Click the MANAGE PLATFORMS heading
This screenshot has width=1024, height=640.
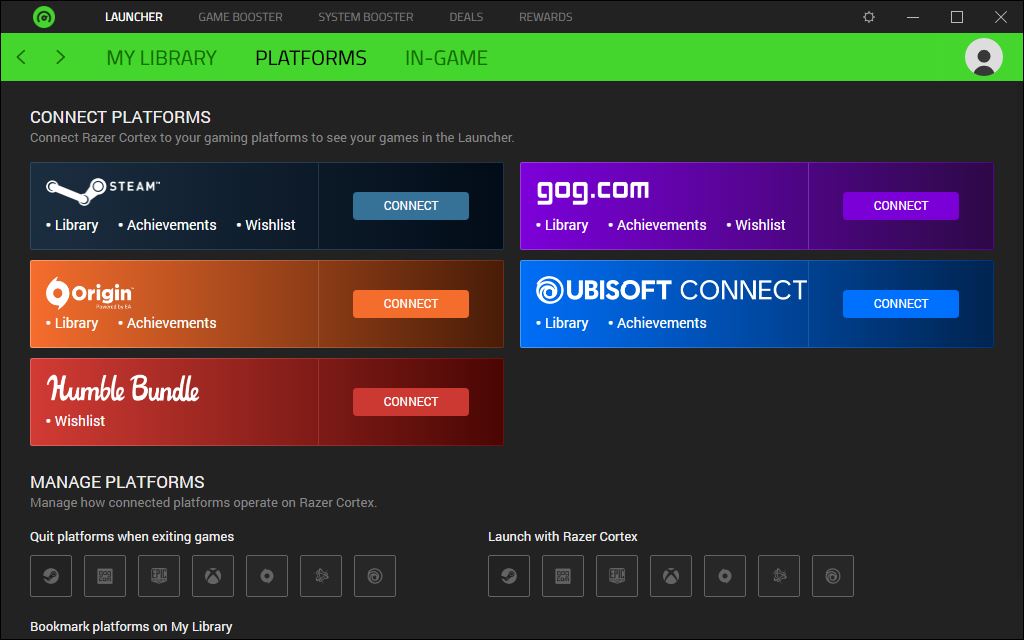tap(117, 482)
